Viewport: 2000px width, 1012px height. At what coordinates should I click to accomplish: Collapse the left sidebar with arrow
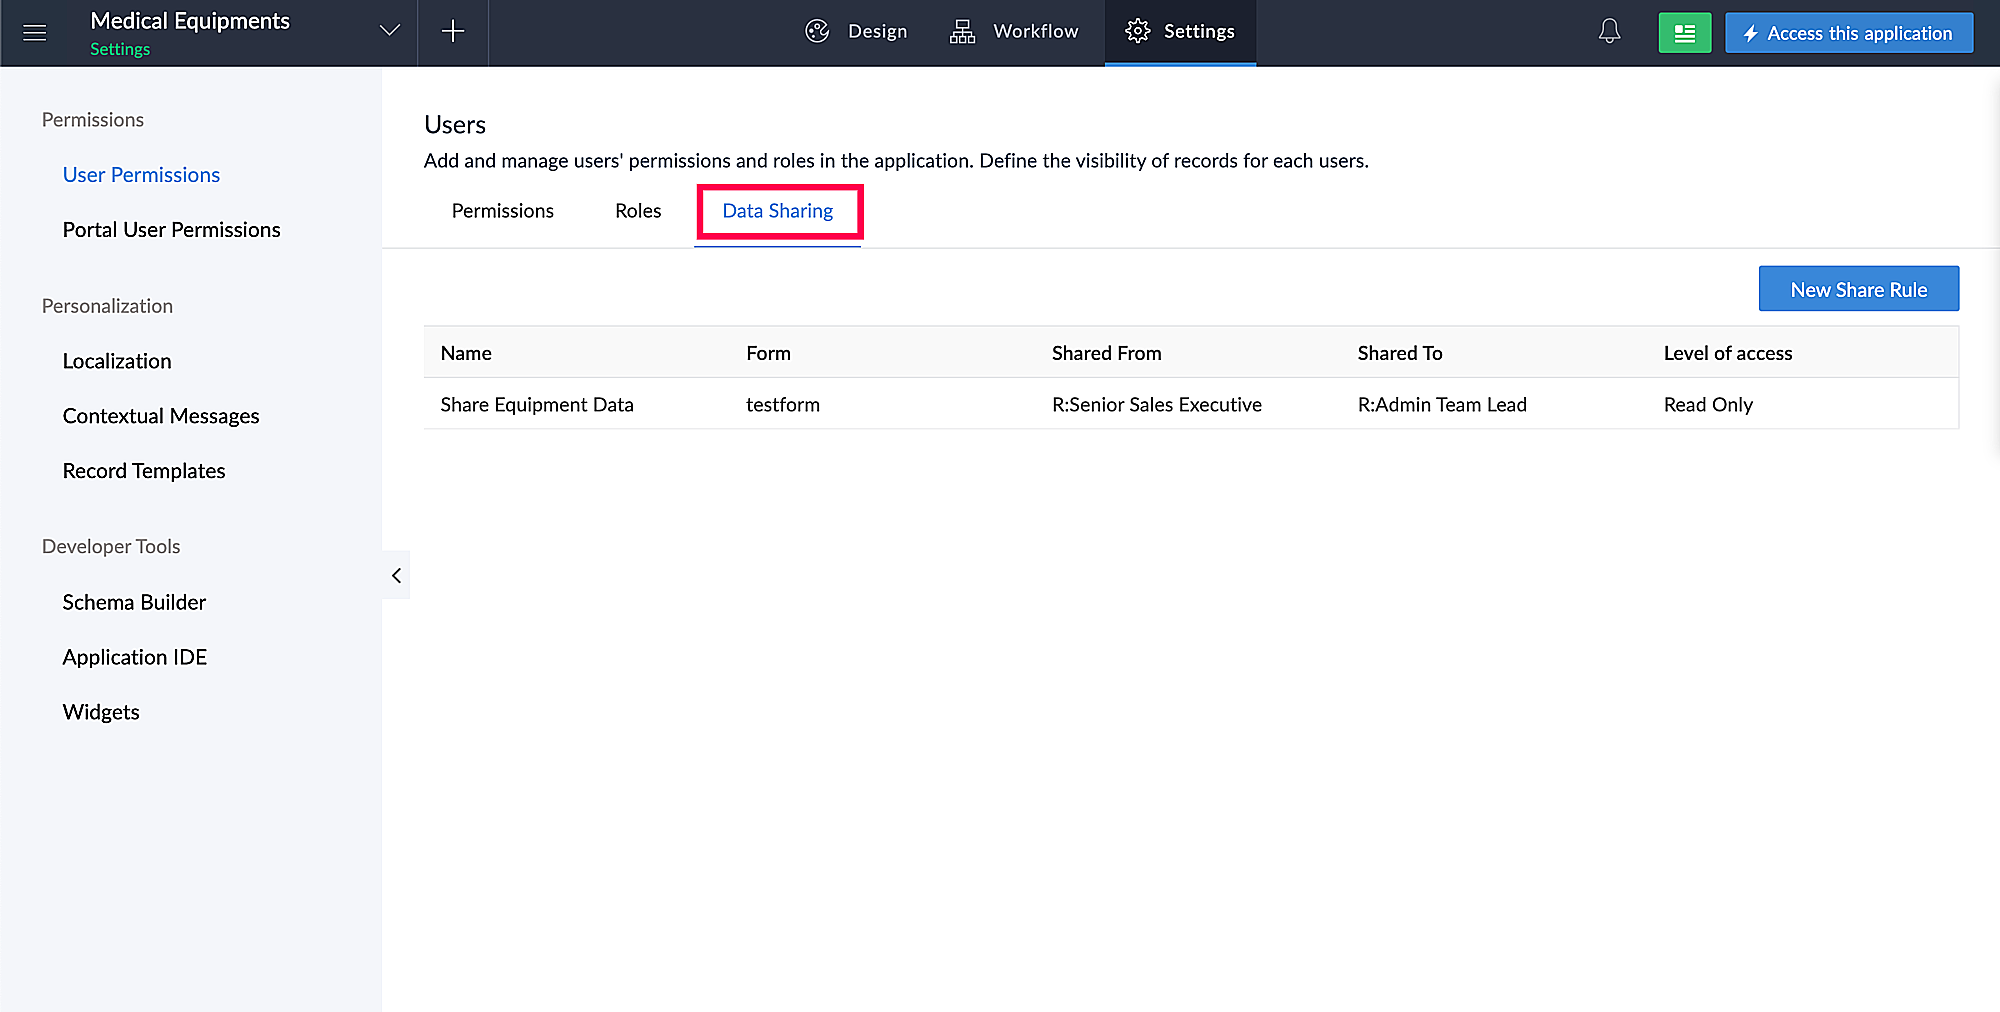click(x=396, y=575)
